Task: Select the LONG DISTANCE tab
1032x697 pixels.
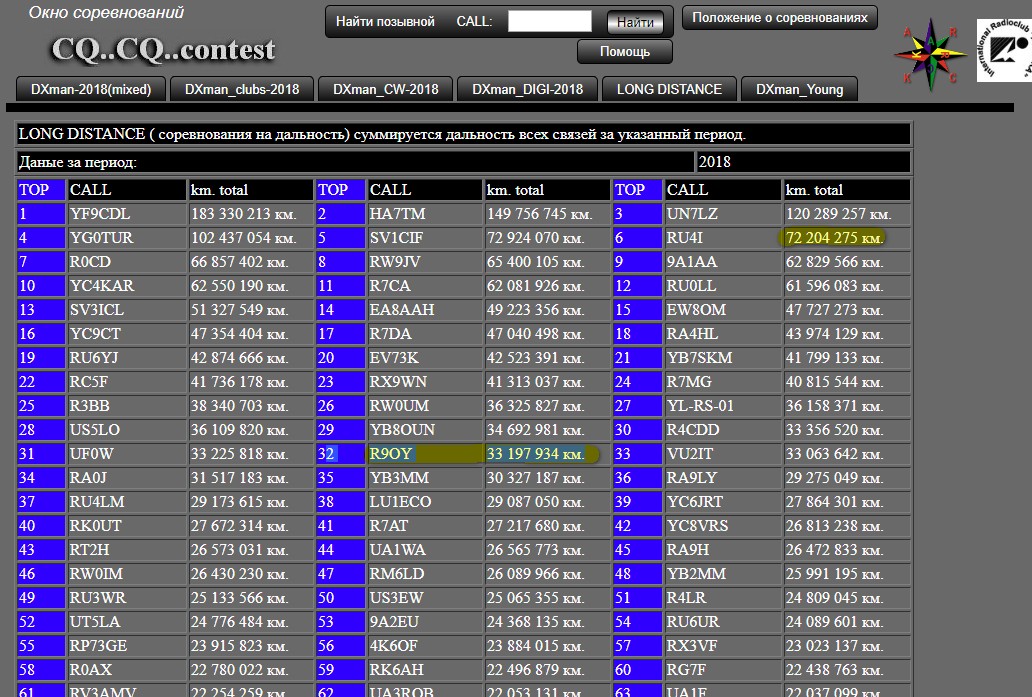Action: pyautogui.click(x=669, y=89)
